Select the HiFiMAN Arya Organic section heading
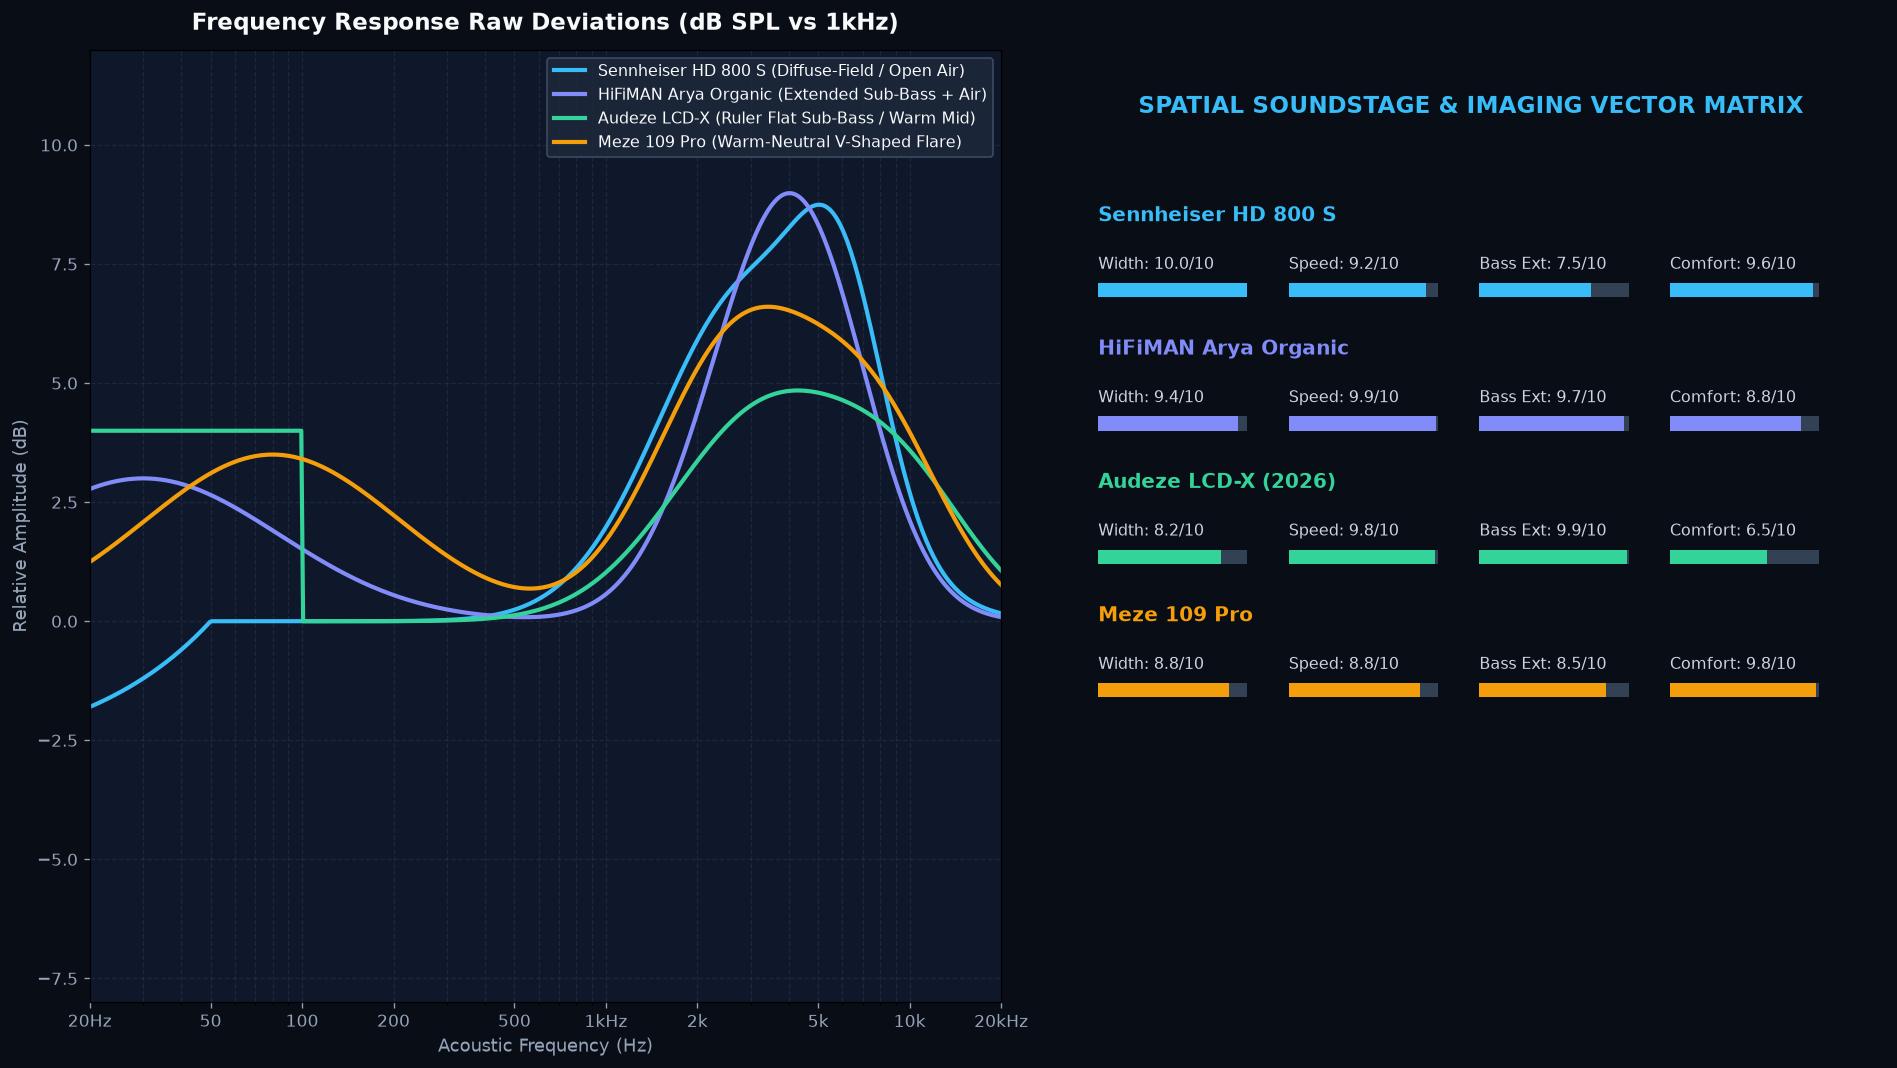The width and height of the screenshot is (1897, 1068). (x=1223, y=348)
